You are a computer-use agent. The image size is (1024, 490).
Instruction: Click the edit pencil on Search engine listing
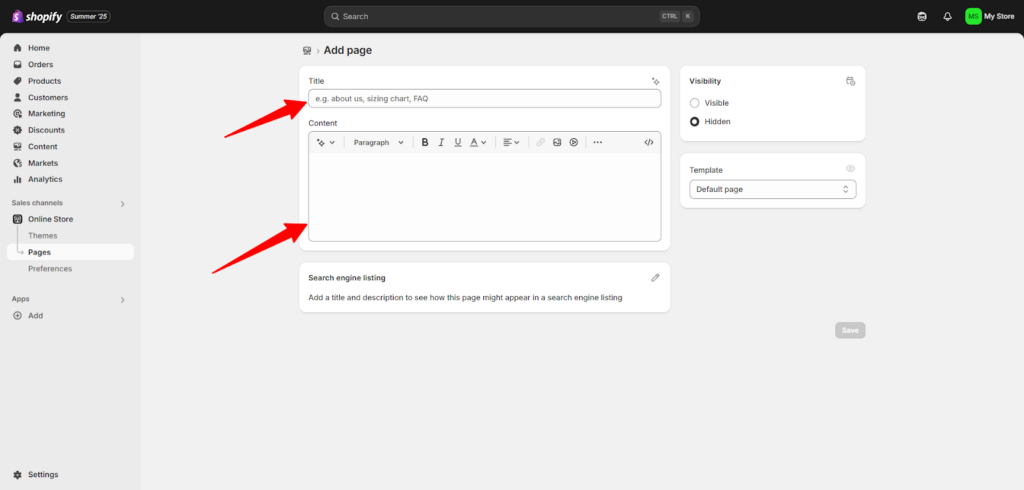(x=655, y=278)
